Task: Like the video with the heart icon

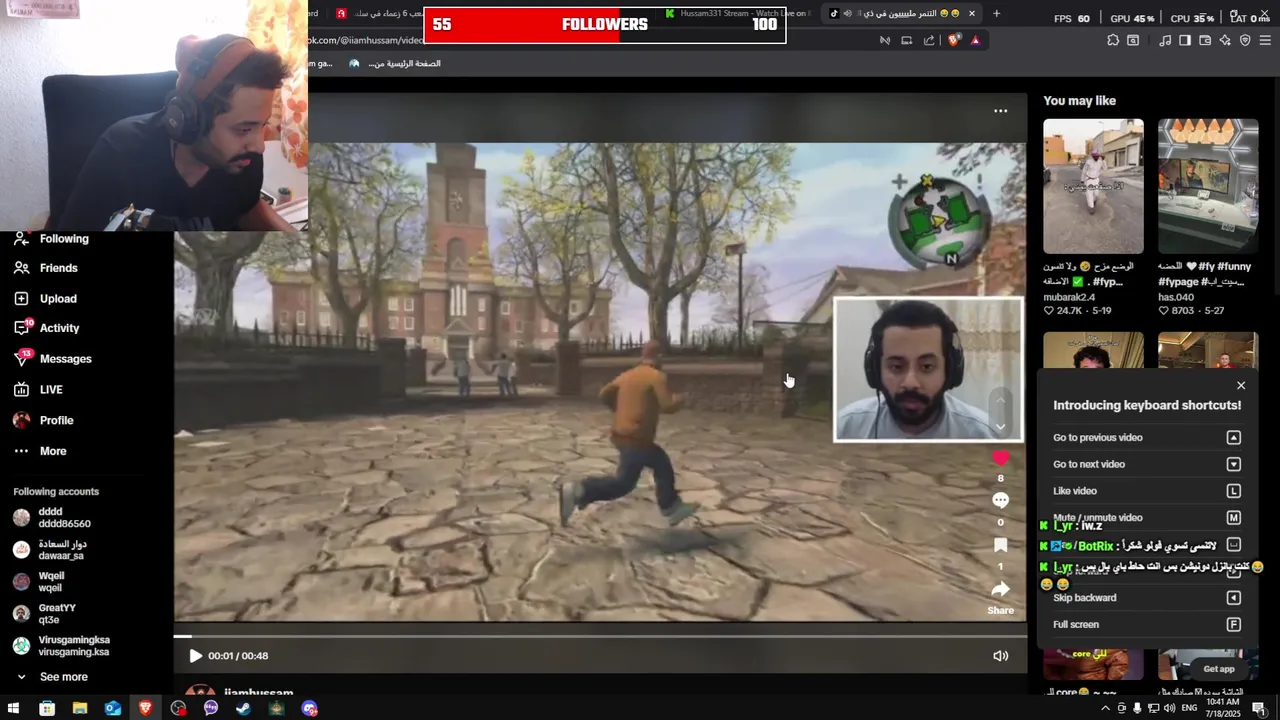Action: 1000,458
